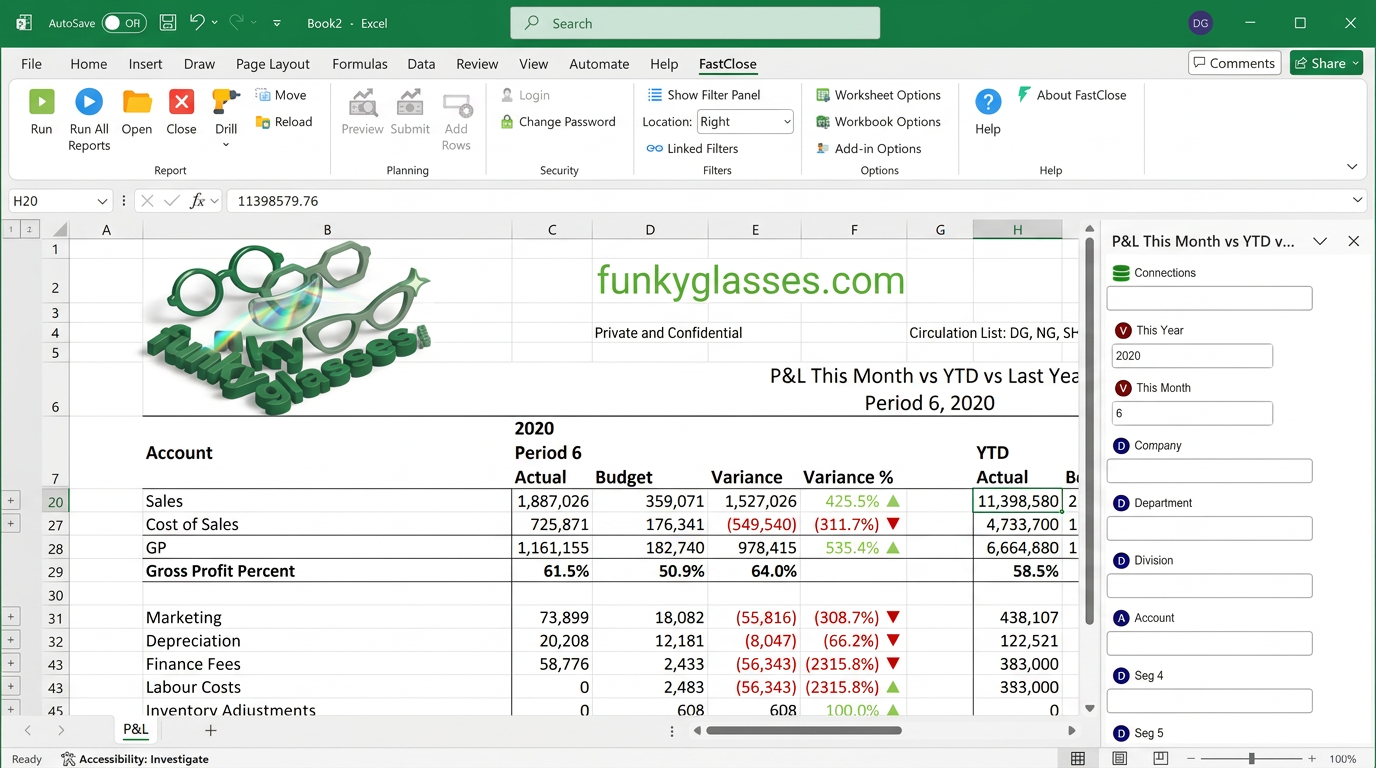Click the Search box in title bar

coord(695,23)
